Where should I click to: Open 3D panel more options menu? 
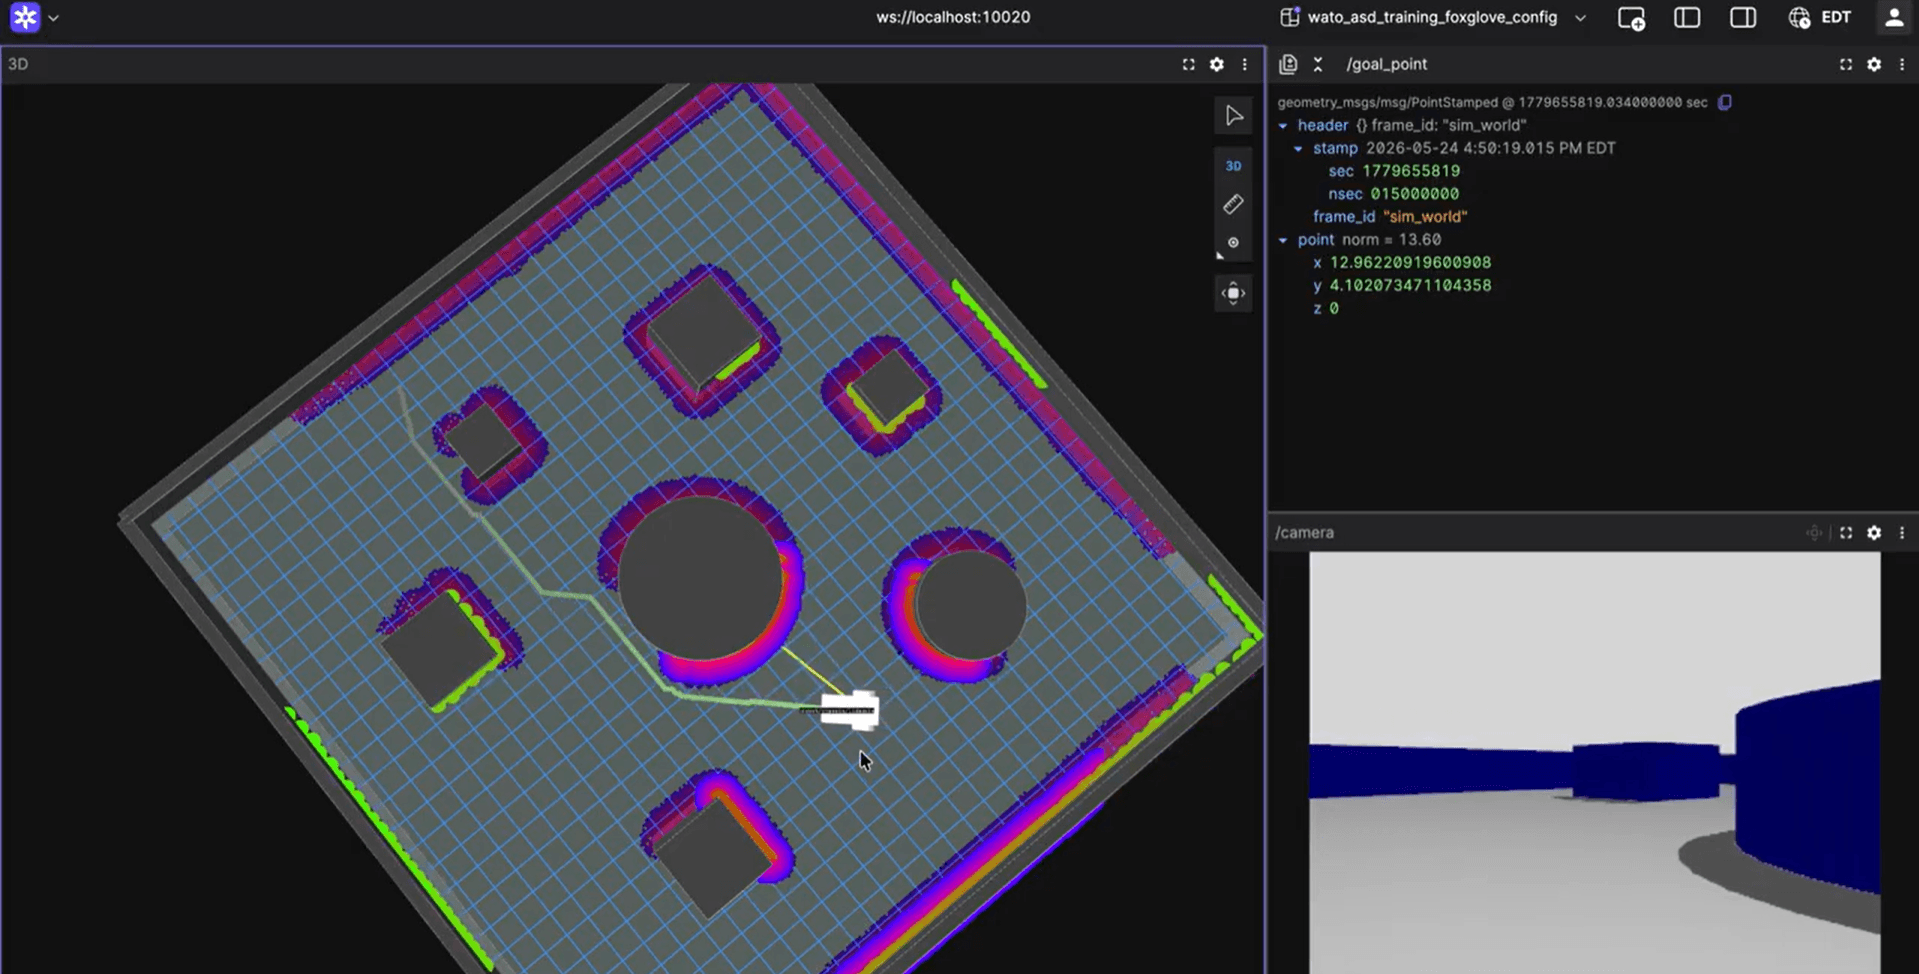click(1244, 64)
